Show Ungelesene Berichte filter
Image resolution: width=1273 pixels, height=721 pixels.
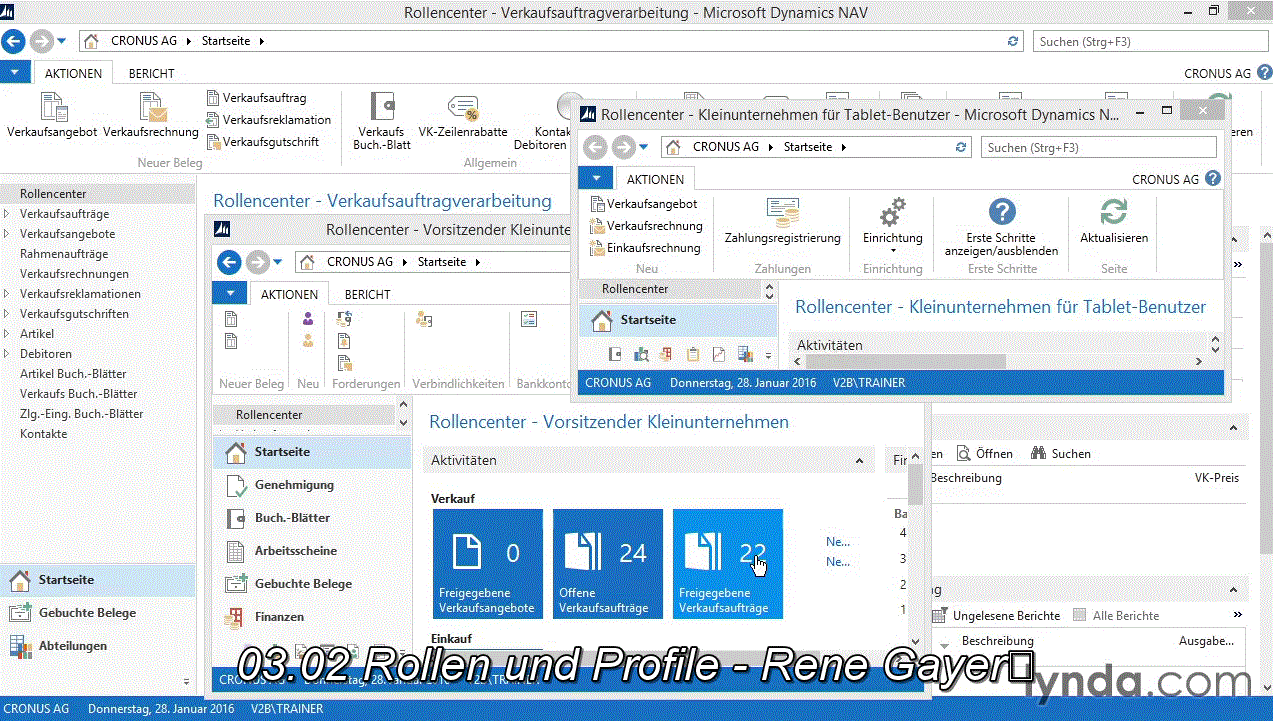click(x=995, y=616)
